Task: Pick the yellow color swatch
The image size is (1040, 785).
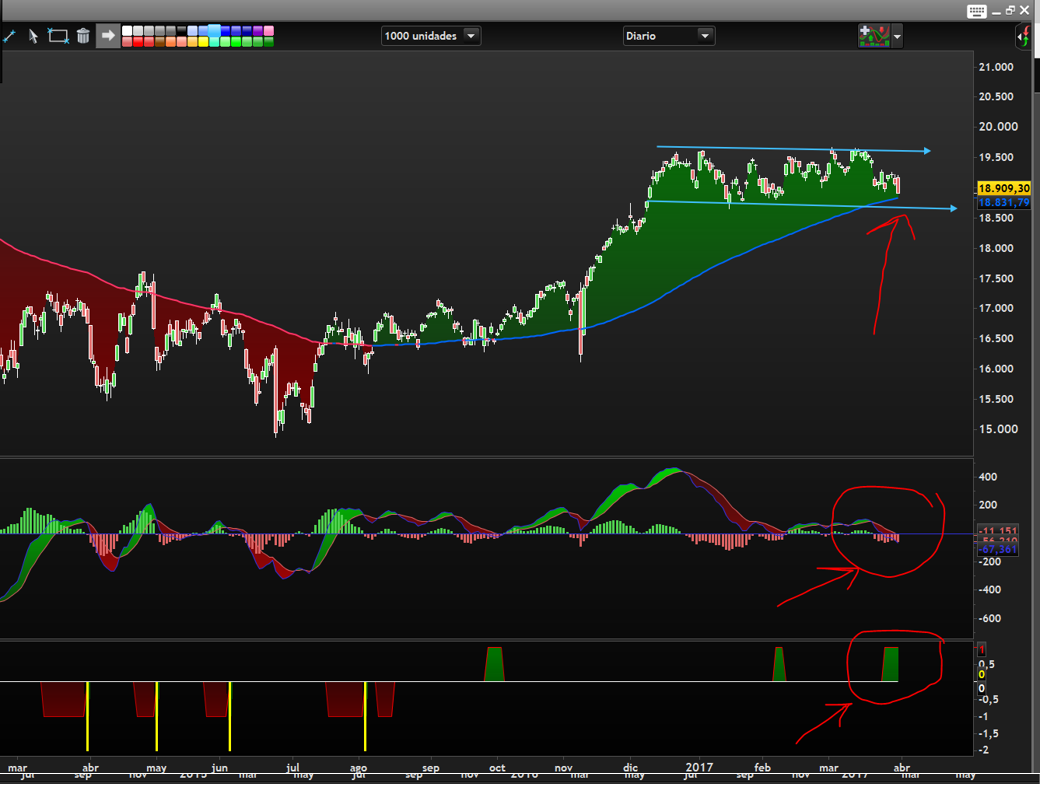Action: coord(203,42)
